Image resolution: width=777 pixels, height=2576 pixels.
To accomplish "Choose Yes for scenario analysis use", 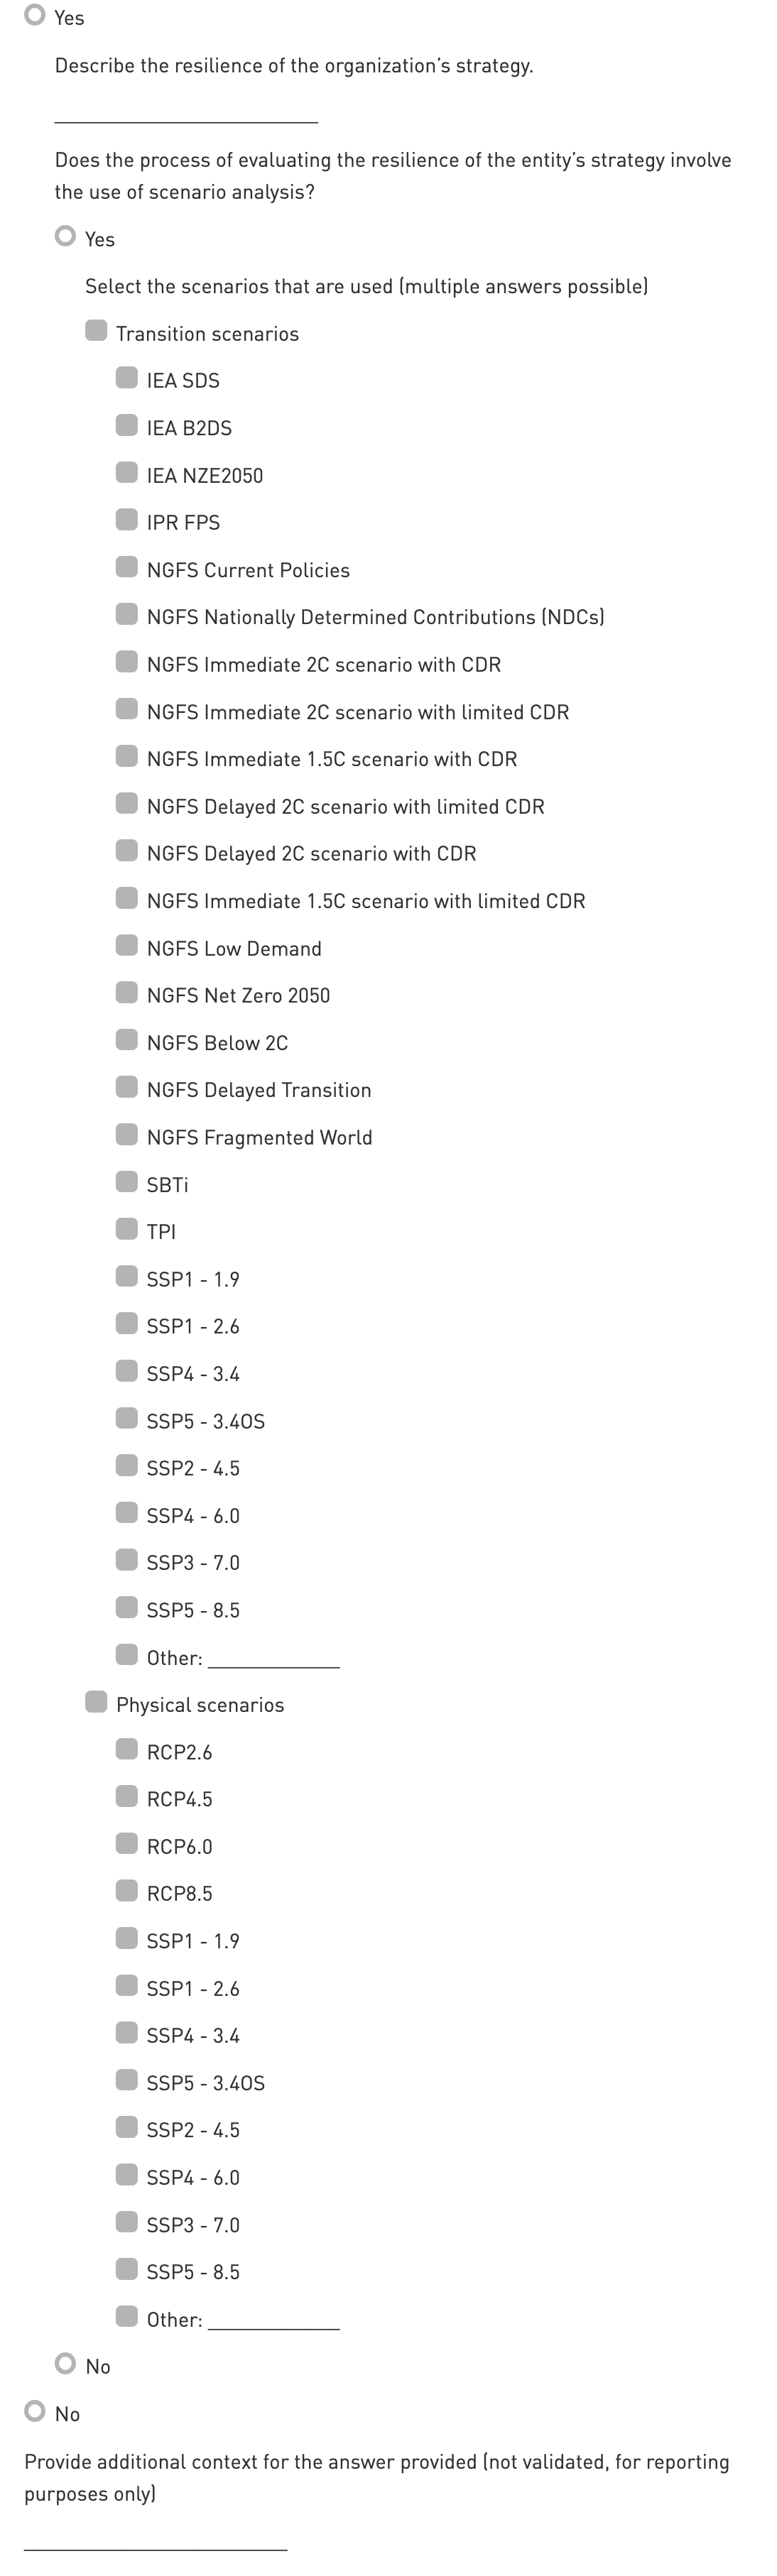I will pyautogui.click(x=66, y=237).
